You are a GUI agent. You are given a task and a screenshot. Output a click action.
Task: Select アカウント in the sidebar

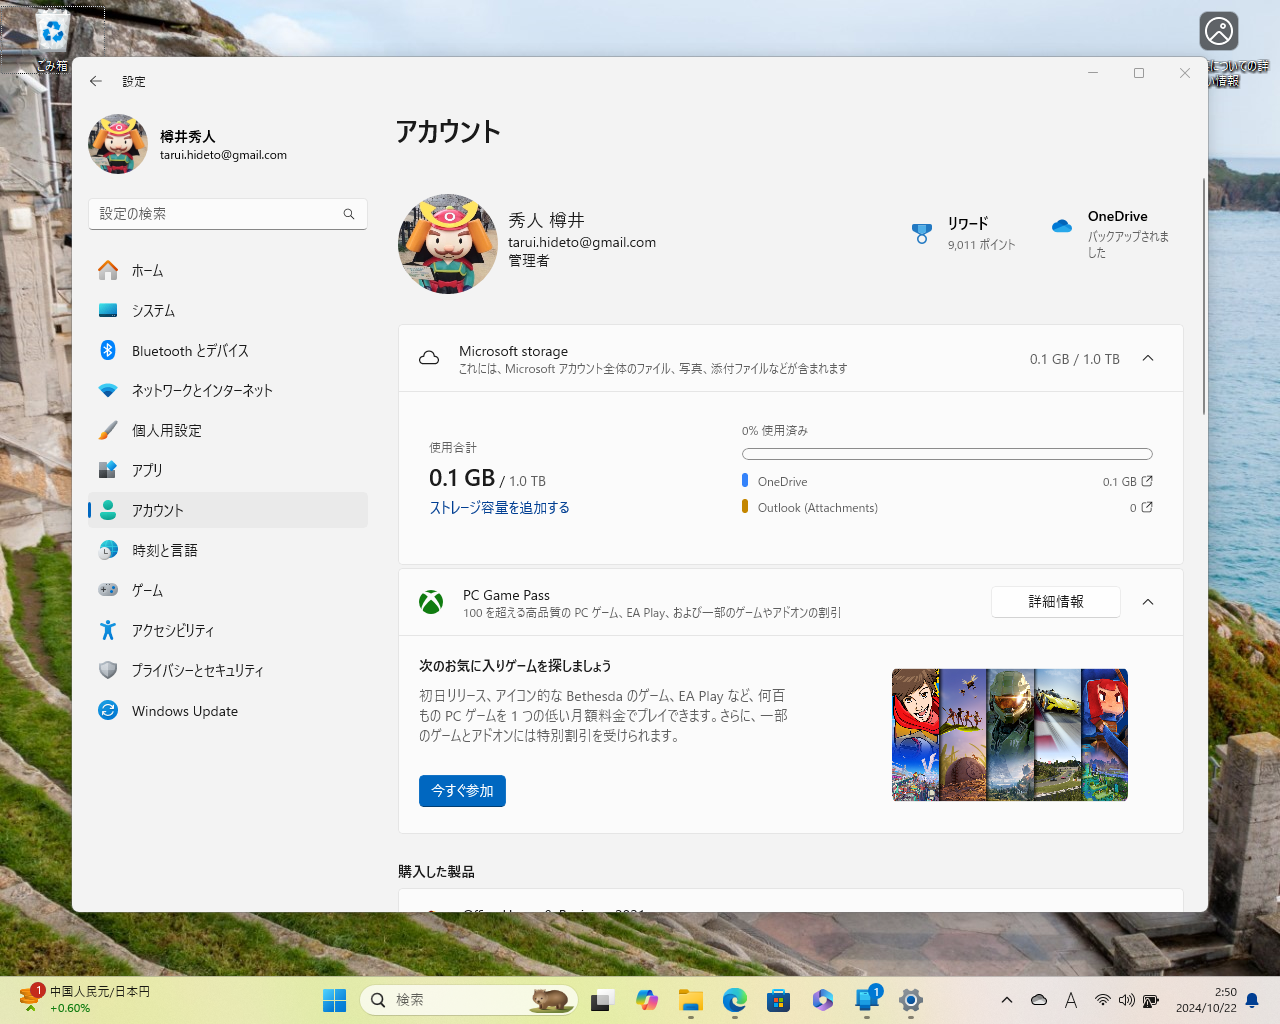click(x=228, y=510)
